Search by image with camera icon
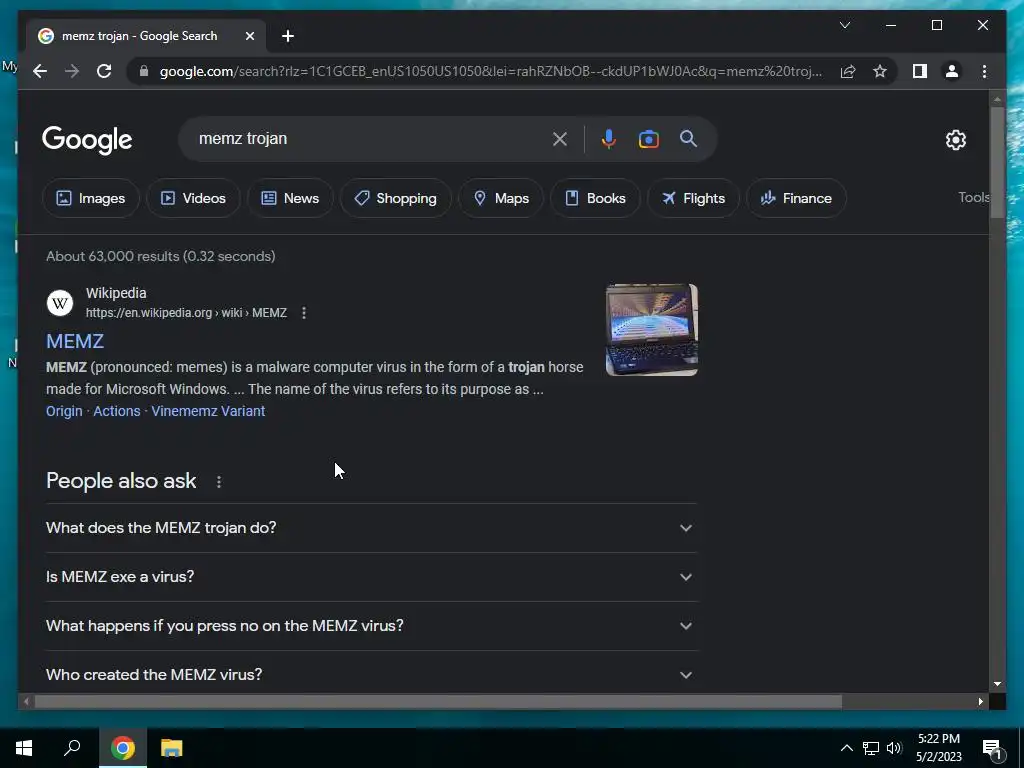The width and height of the screenshot is (1024, 768). 648,138
